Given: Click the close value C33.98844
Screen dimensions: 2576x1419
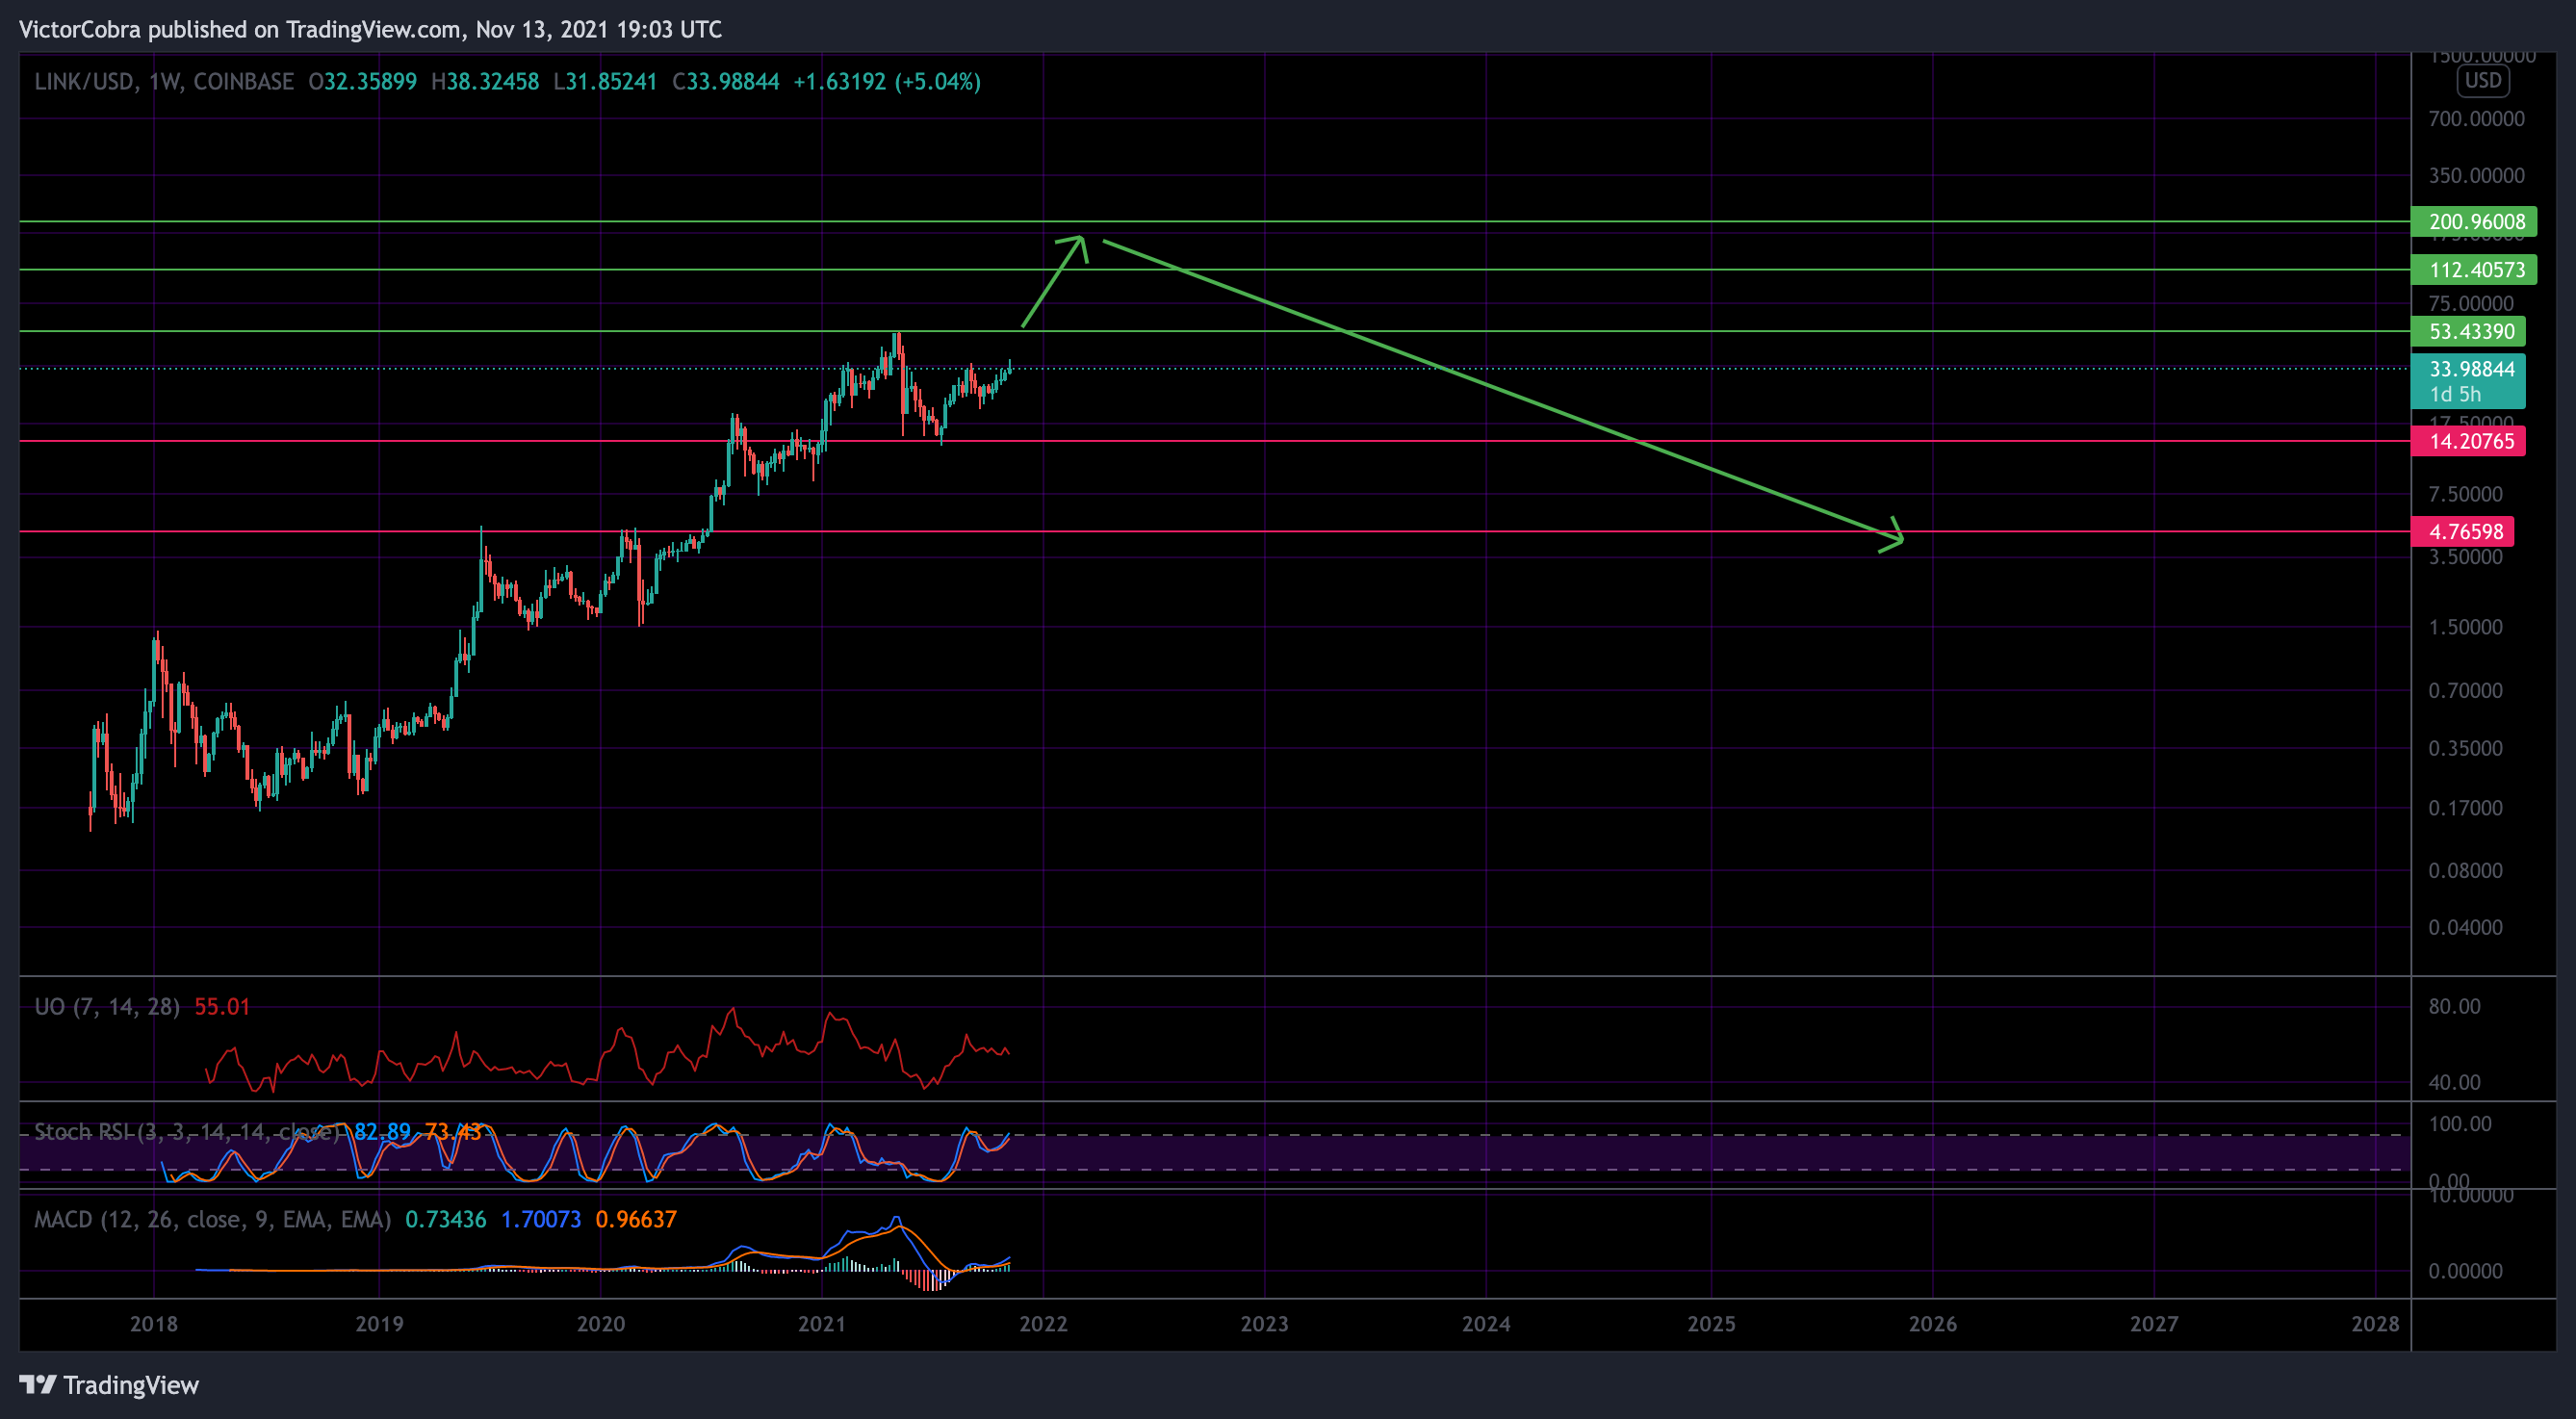Looking at the screenshot, I should point(726,82).
